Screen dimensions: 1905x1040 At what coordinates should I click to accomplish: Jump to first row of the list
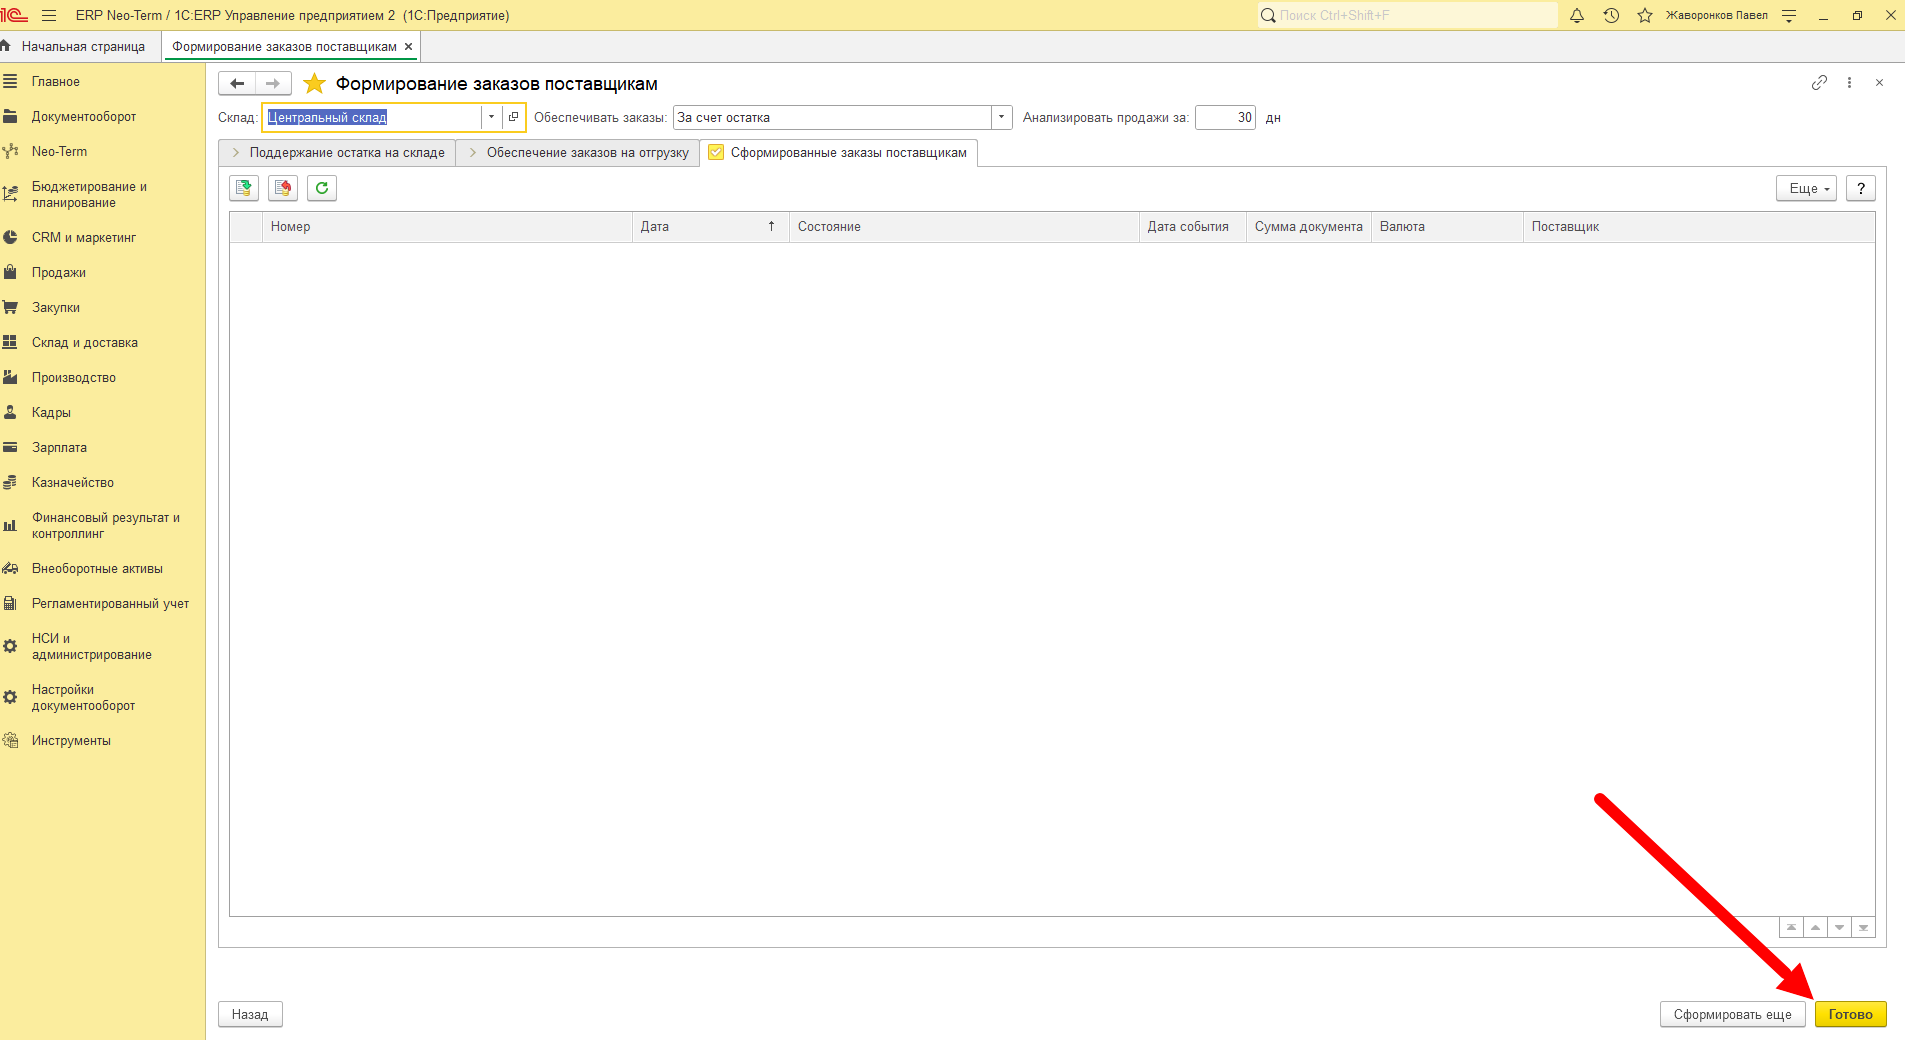1791,928
